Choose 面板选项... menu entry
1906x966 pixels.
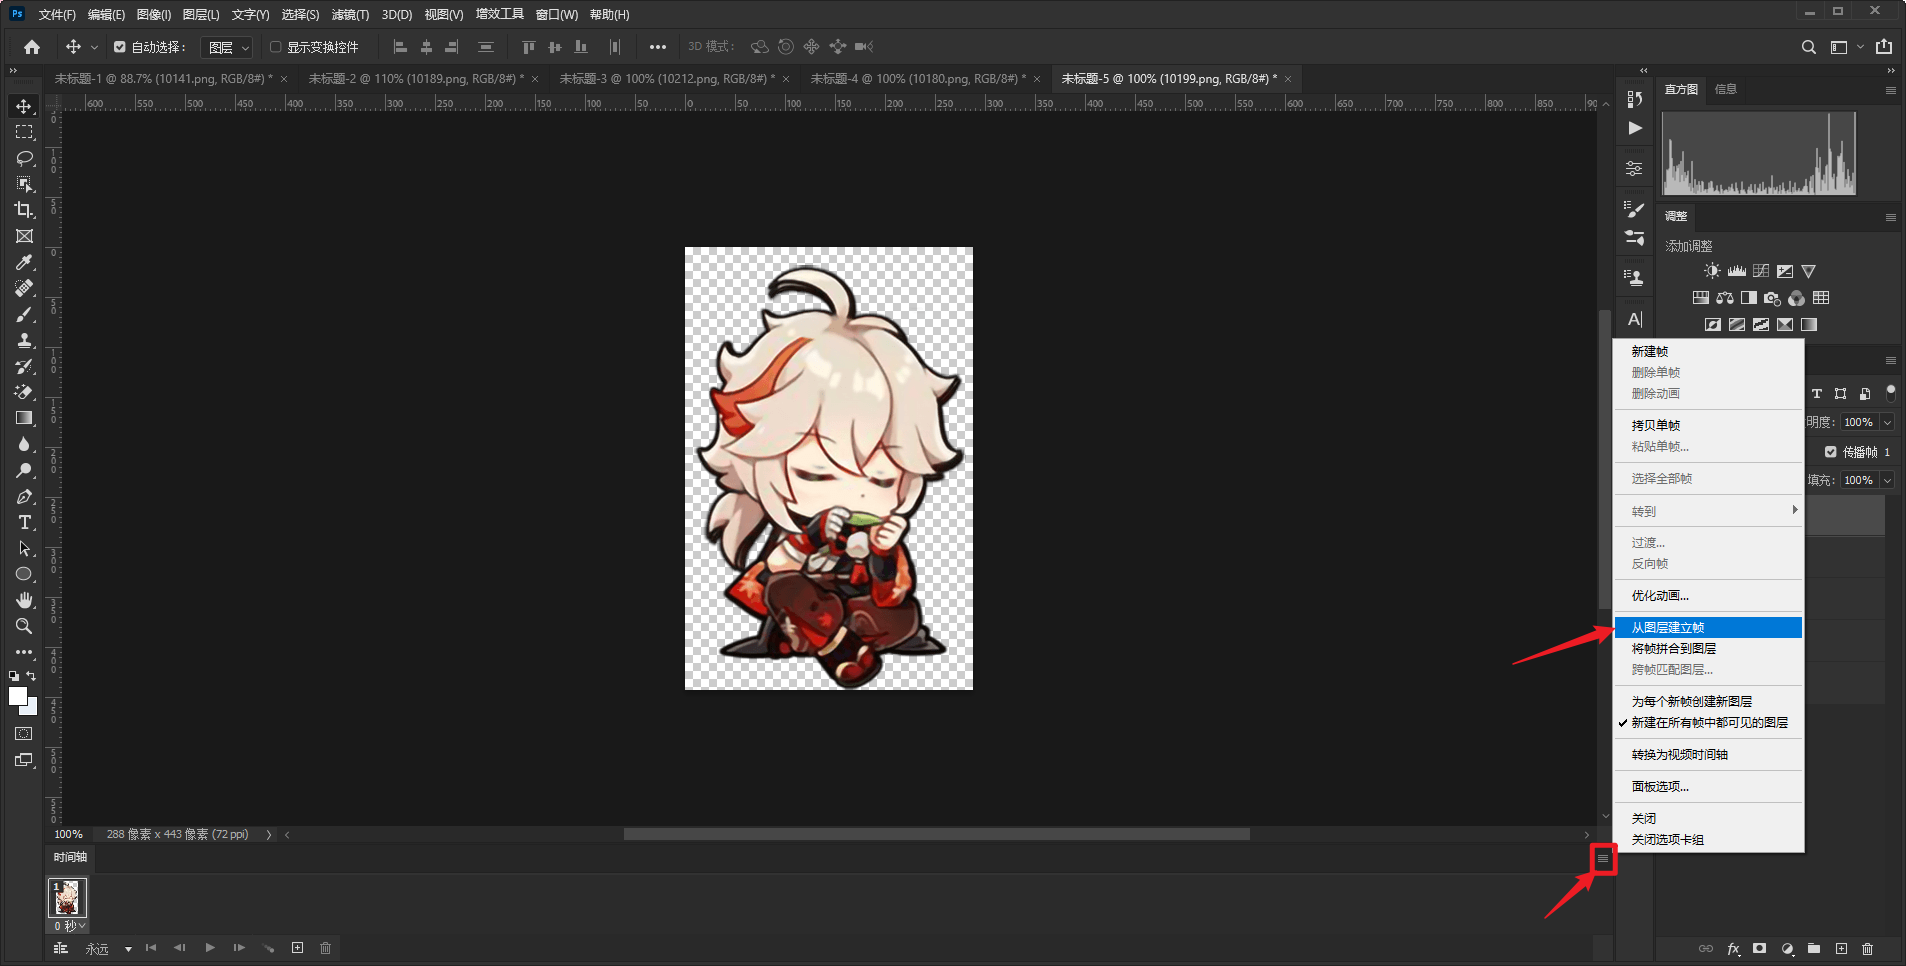point(1709,786)
